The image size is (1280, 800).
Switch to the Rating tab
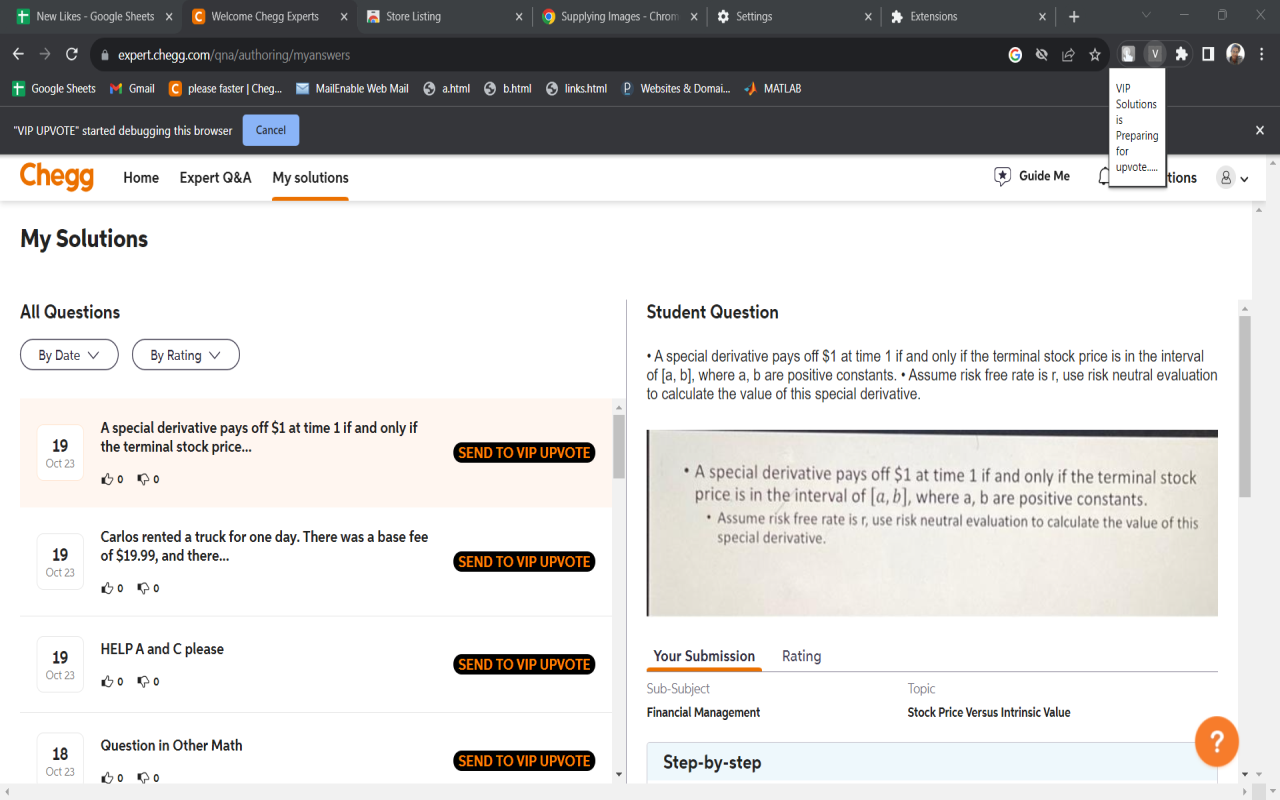[801, 656]
